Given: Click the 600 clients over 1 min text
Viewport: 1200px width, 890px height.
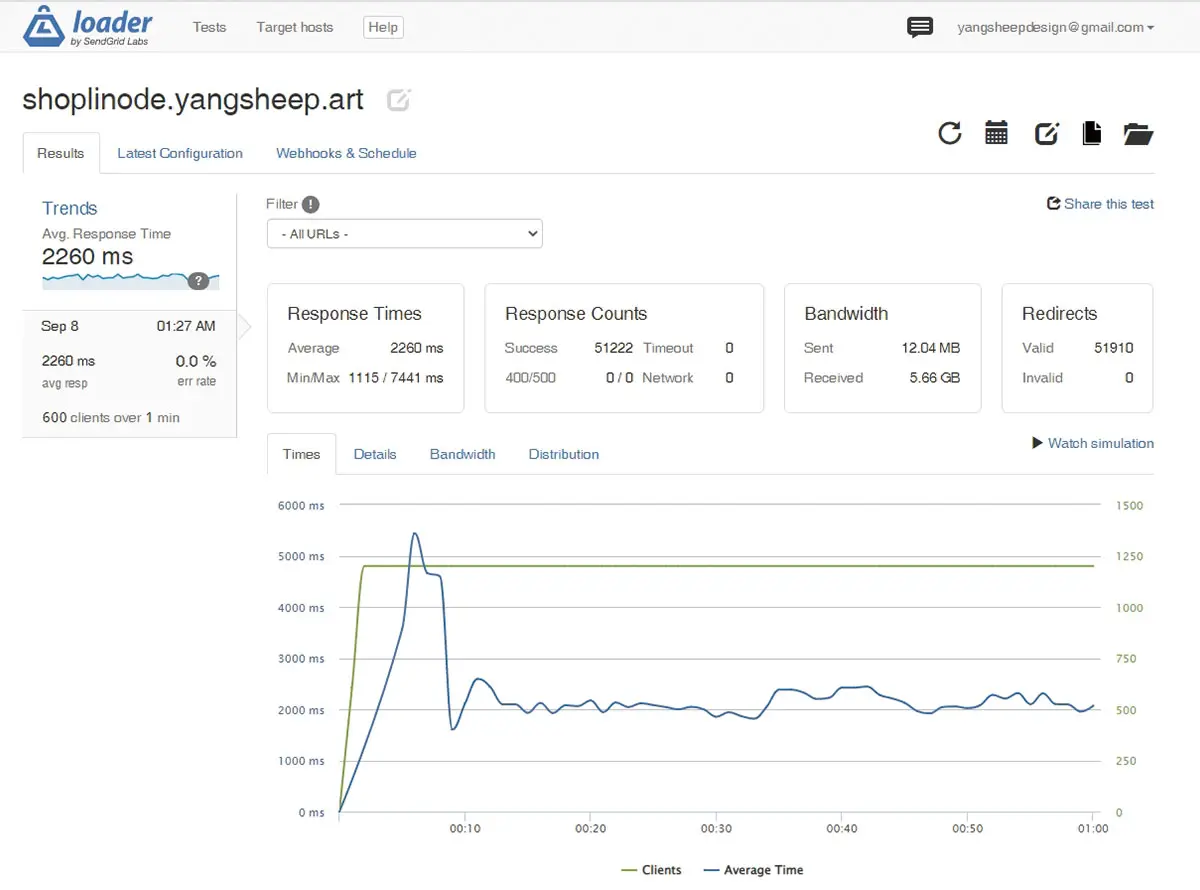Looking at the screenshot, I should pyautogui.click(x=111, y=418).
